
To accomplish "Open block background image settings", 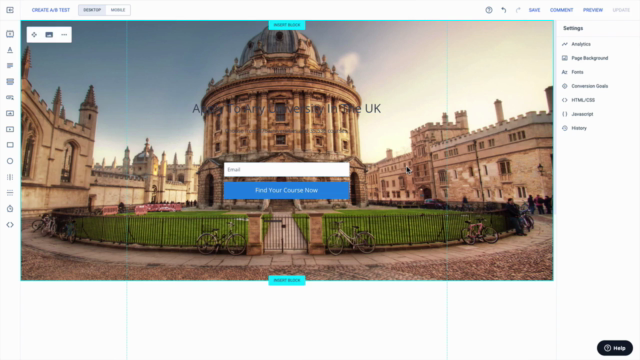I will [49, 35].
